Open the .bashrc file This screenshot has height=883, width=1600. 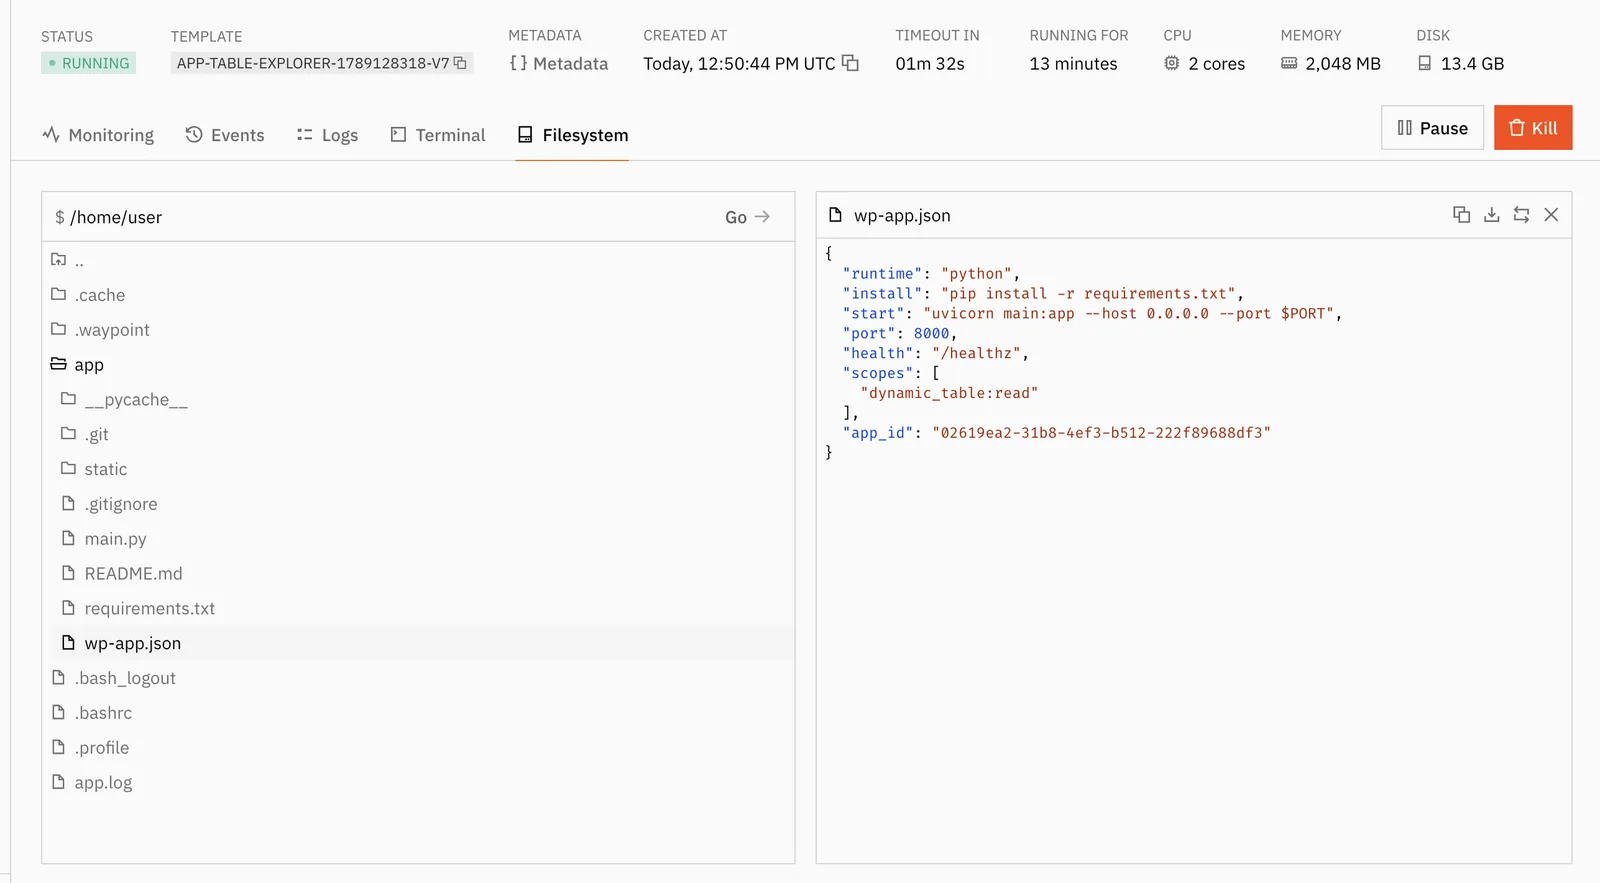point(418,713)
